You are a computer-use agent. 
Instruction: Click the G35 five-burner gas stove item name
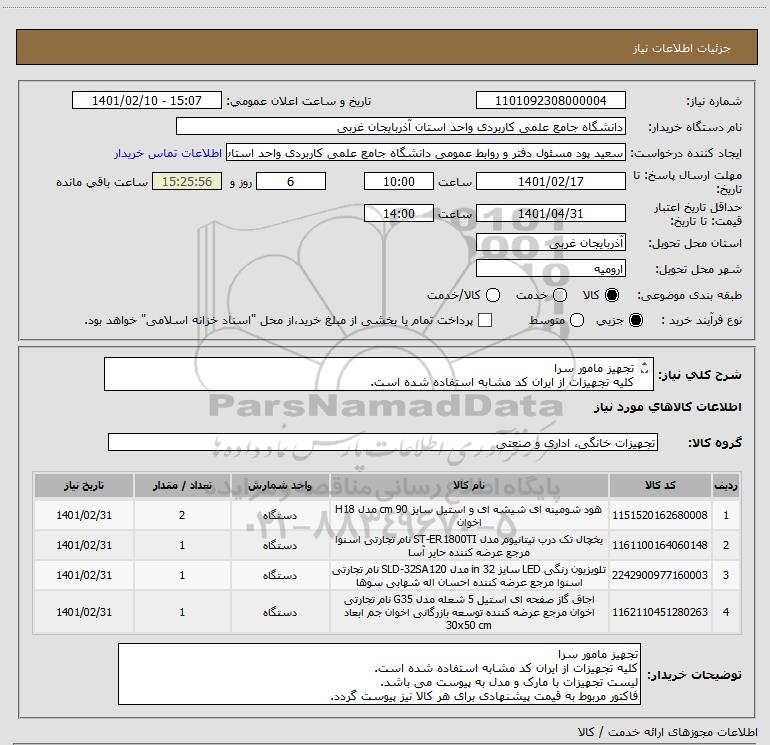click(469, 612)
